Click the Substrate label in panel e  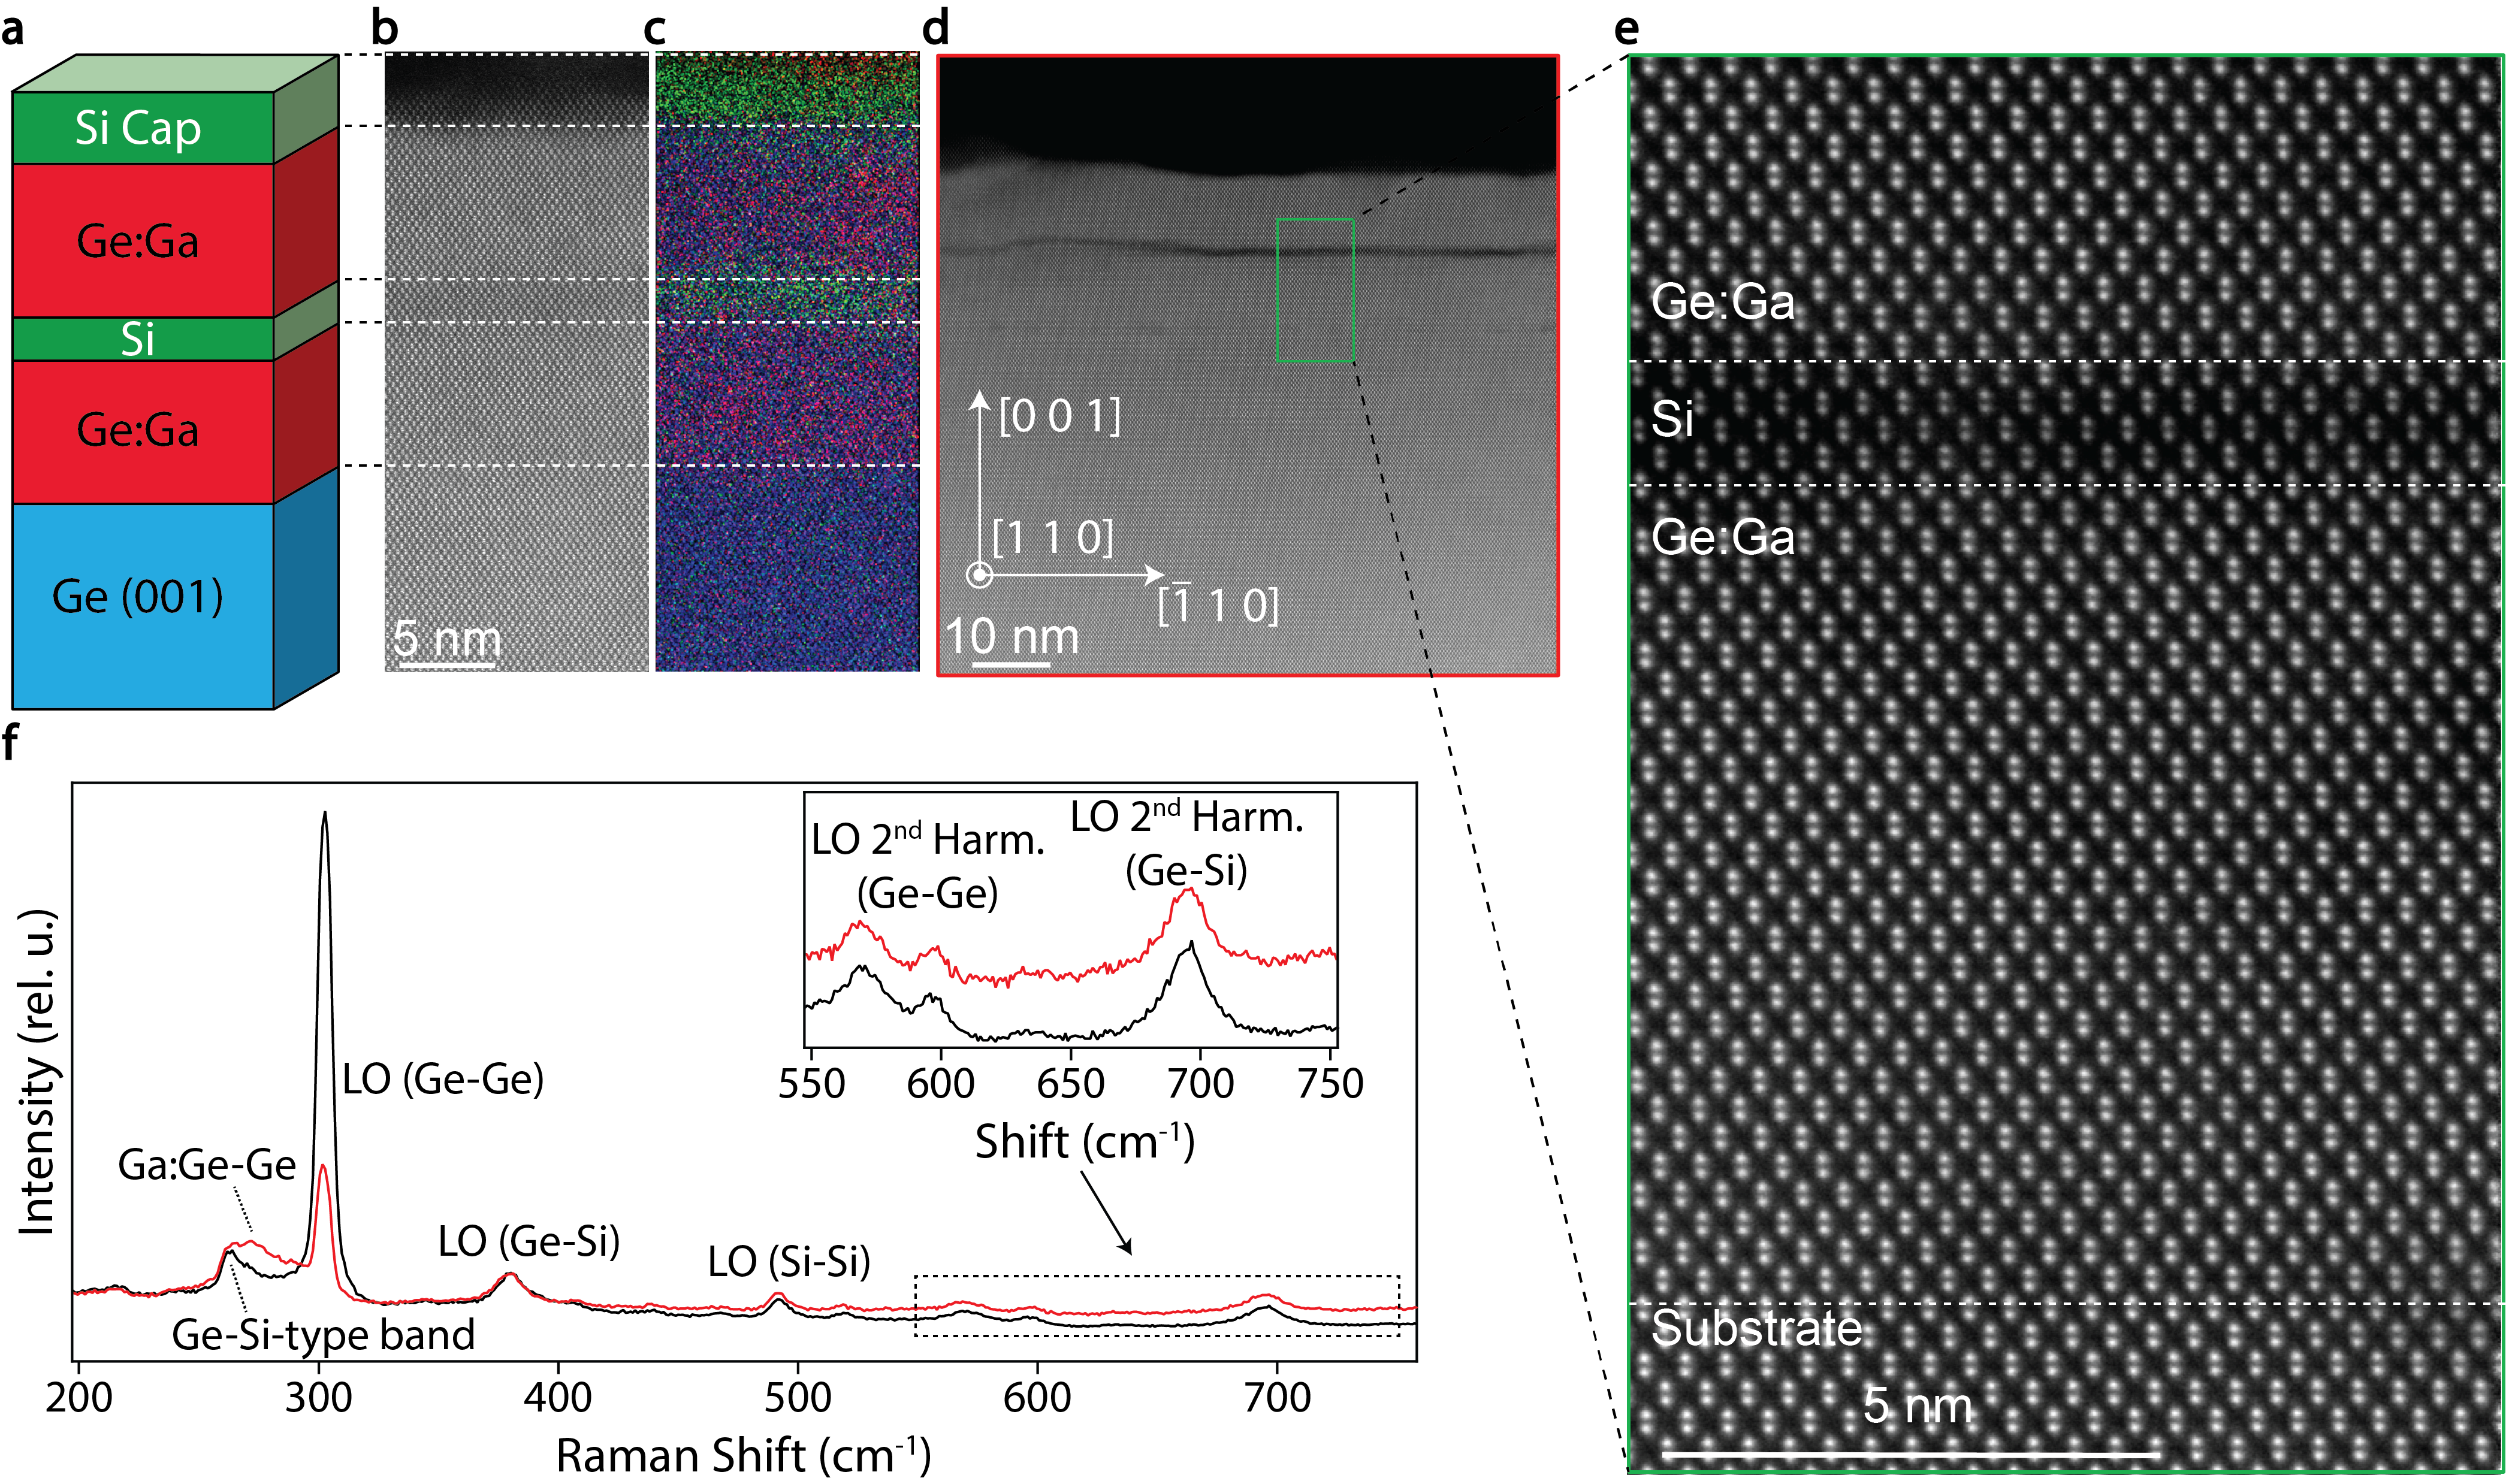pyautogui.click(x=1756, y=1328)
